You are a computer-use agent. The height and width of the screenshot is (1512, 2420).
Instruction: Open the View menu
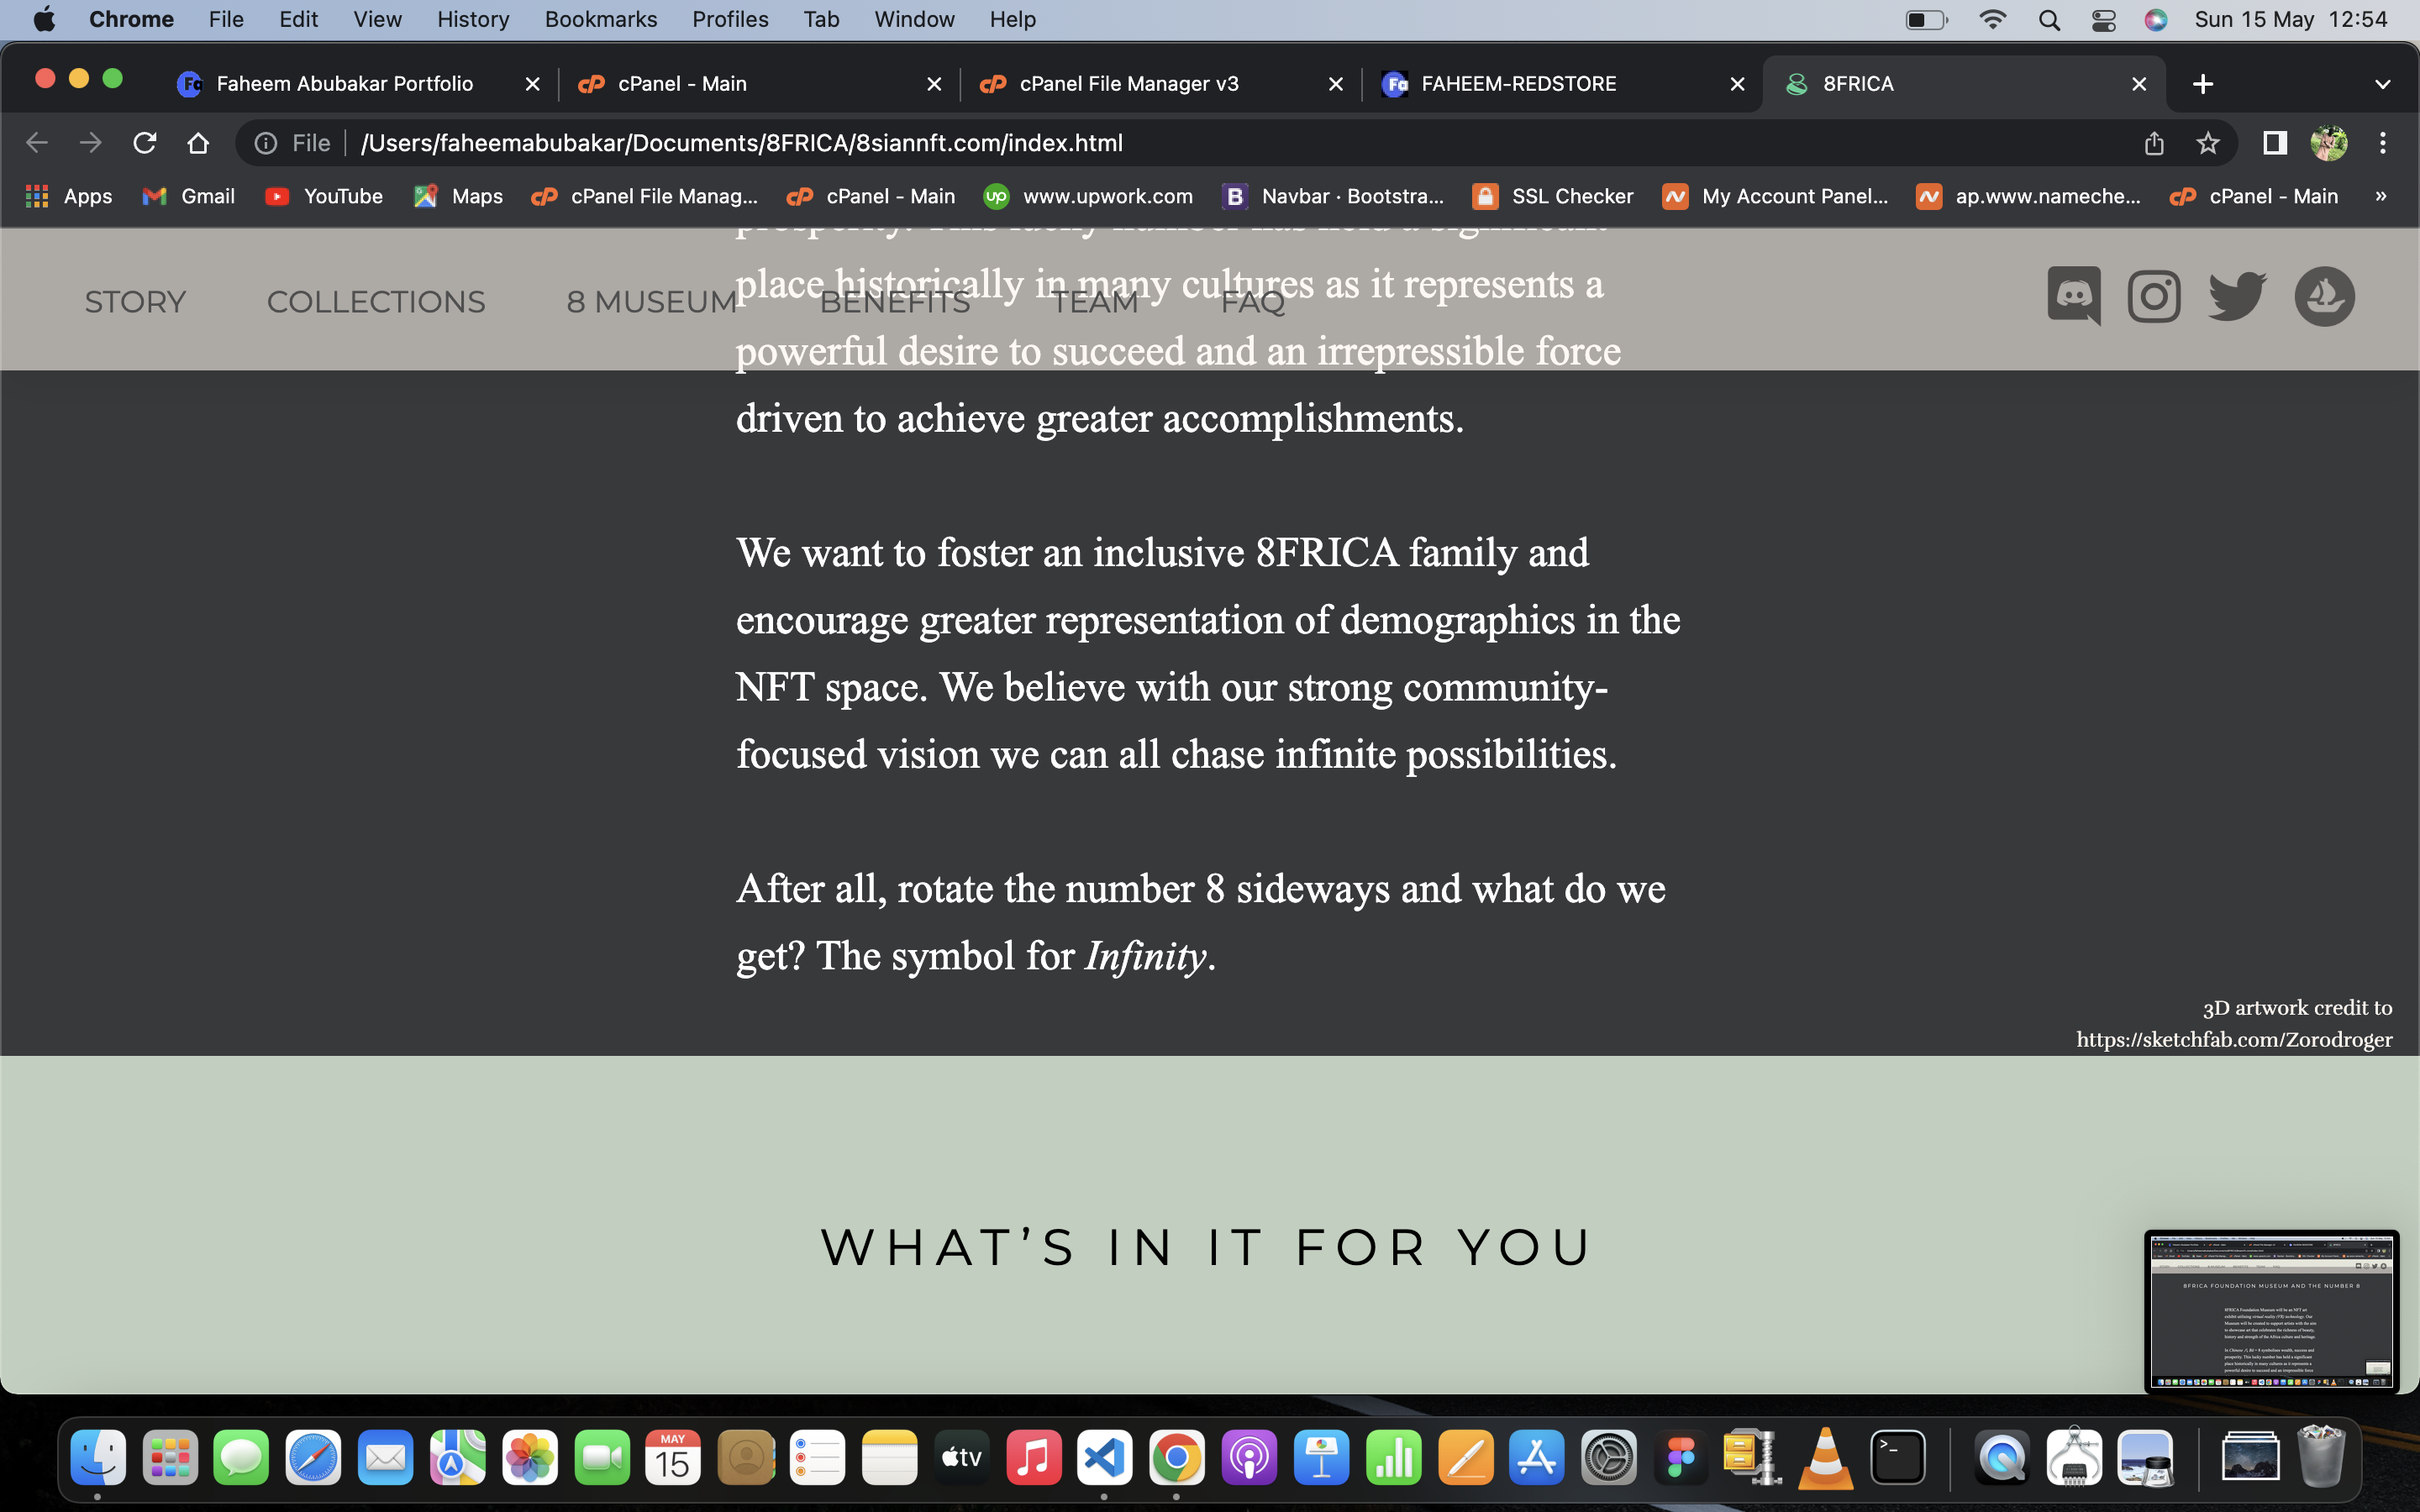coord(377,20)
